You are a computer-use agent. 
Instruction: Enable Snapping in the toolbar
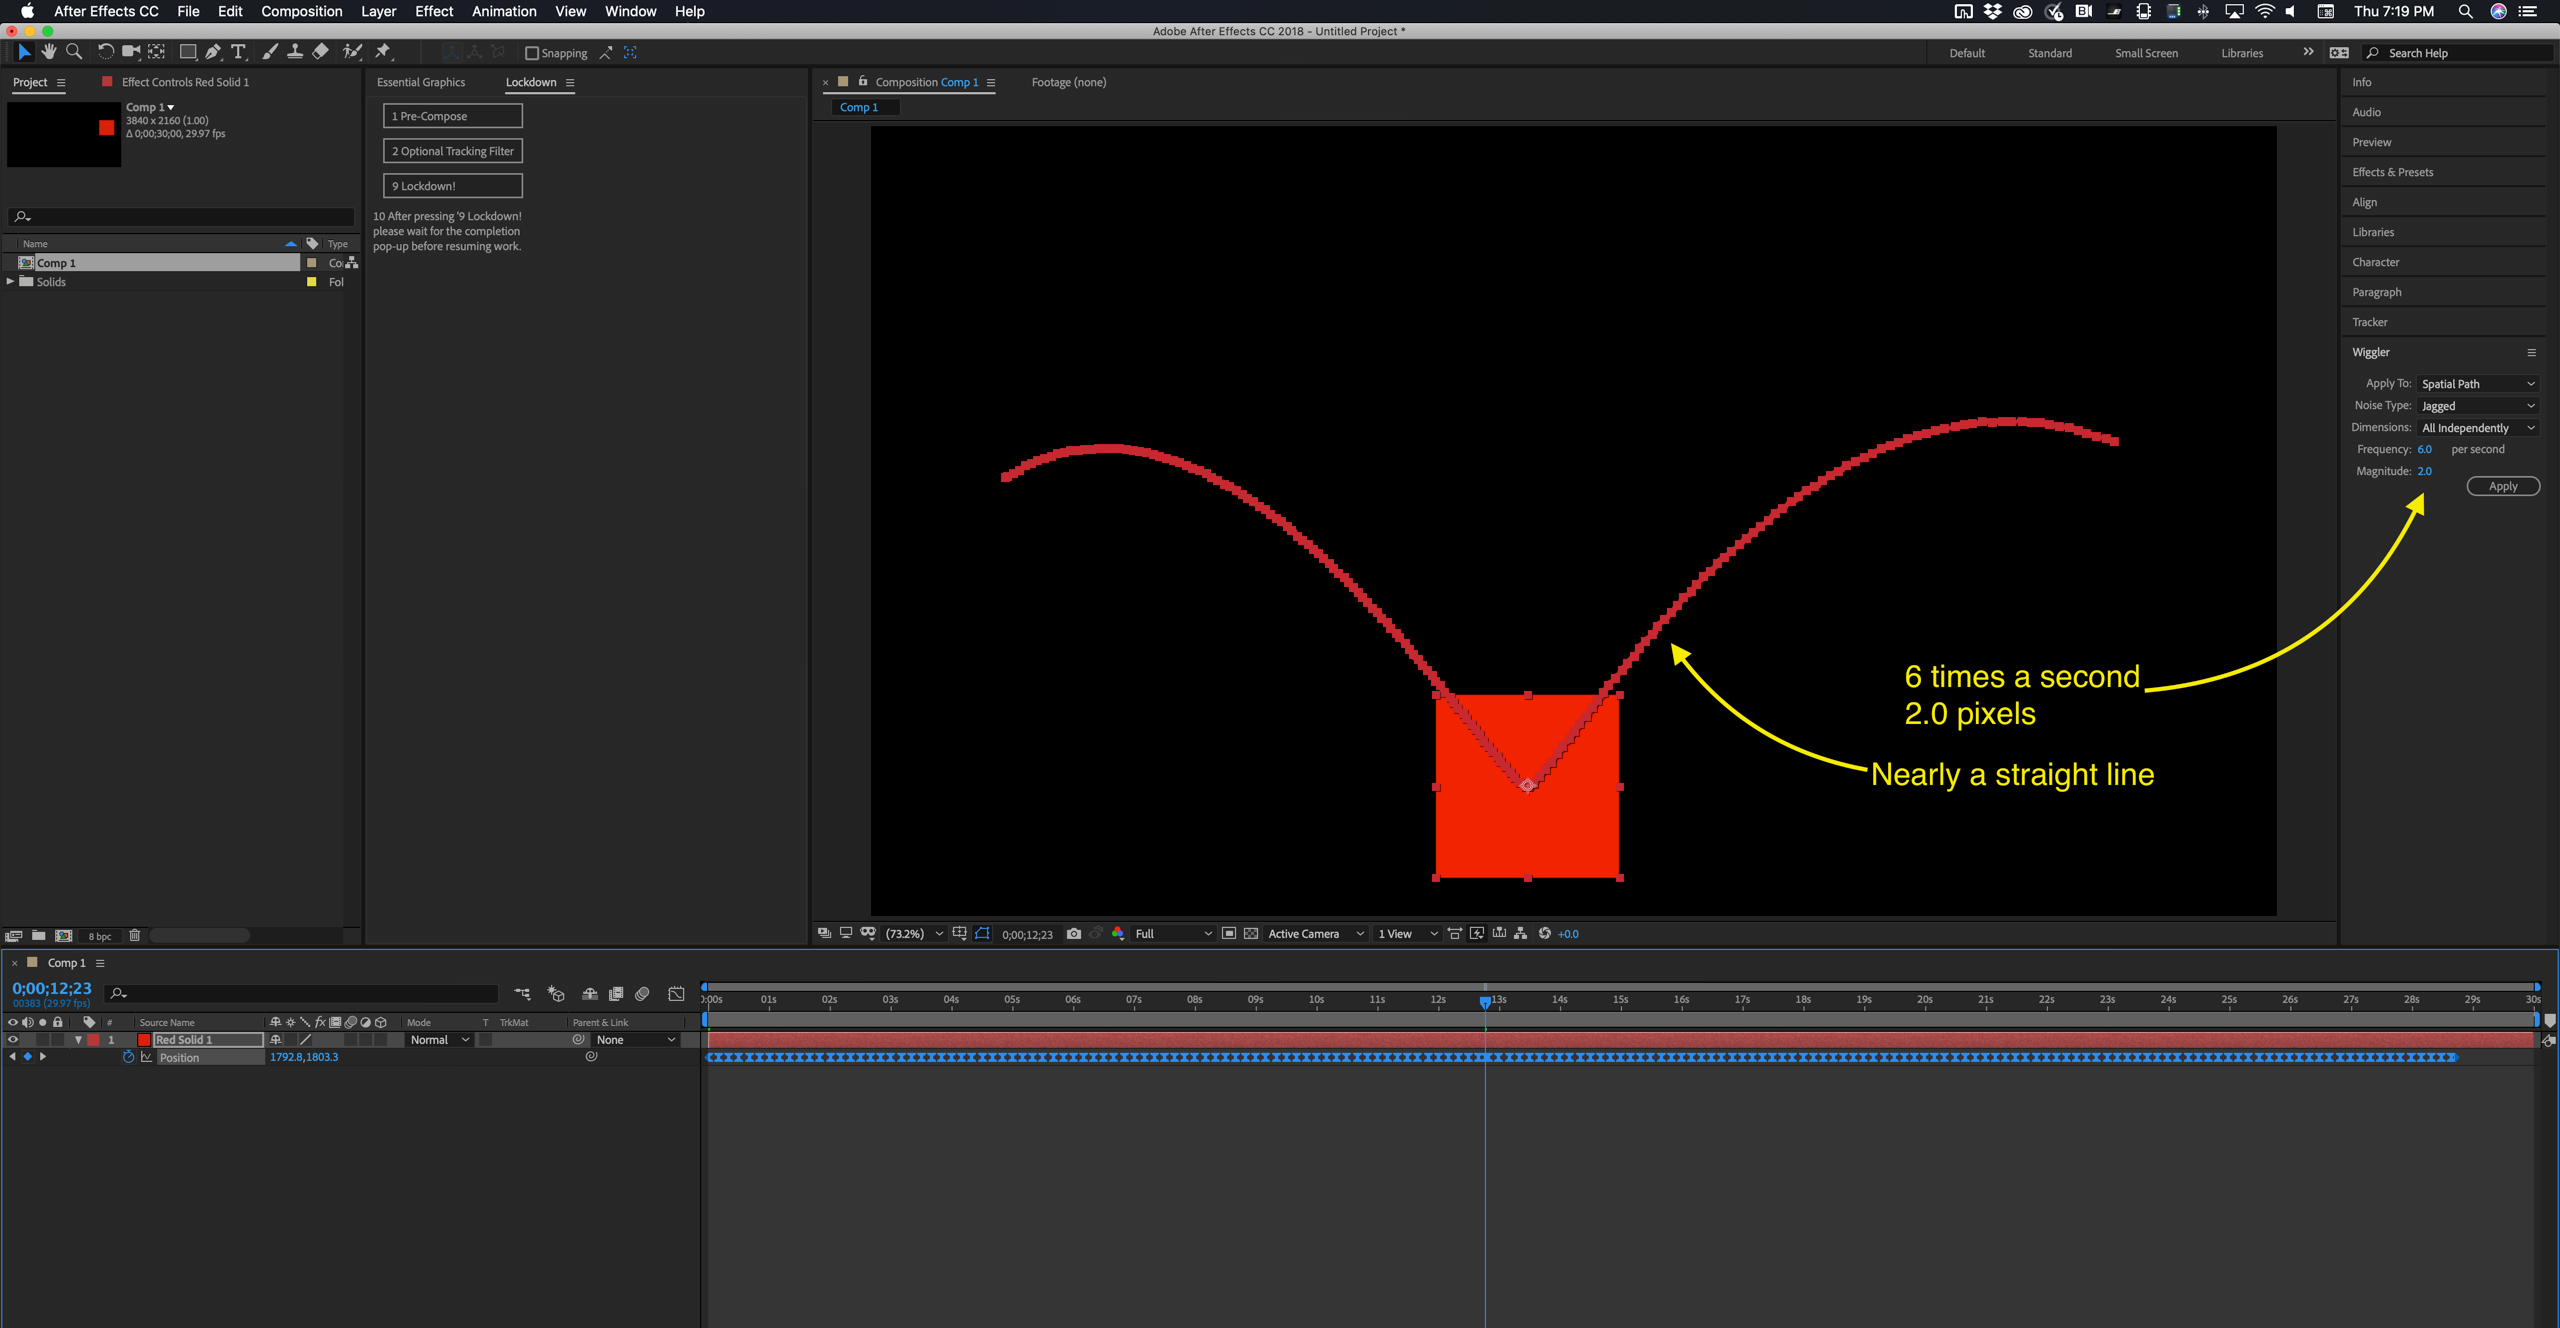533,53
